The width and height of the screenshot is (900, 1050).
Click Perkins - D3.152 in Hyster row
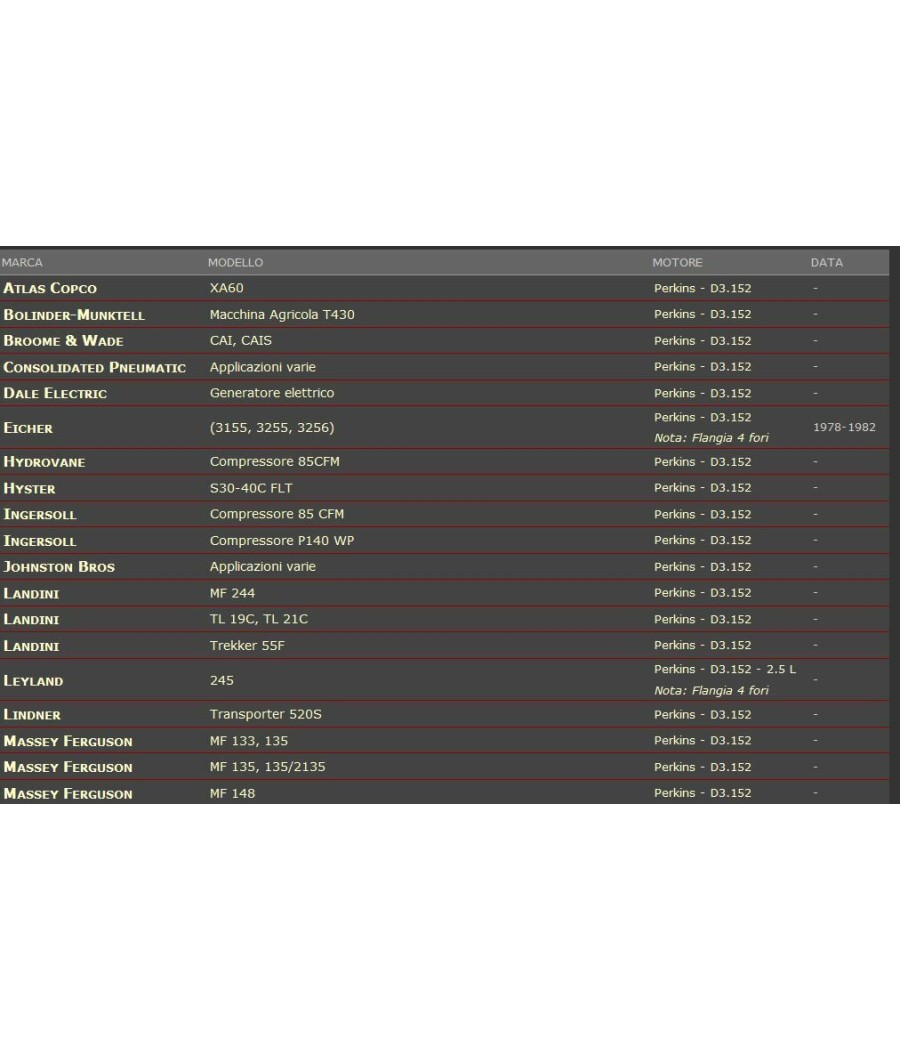tap(702, 488)
